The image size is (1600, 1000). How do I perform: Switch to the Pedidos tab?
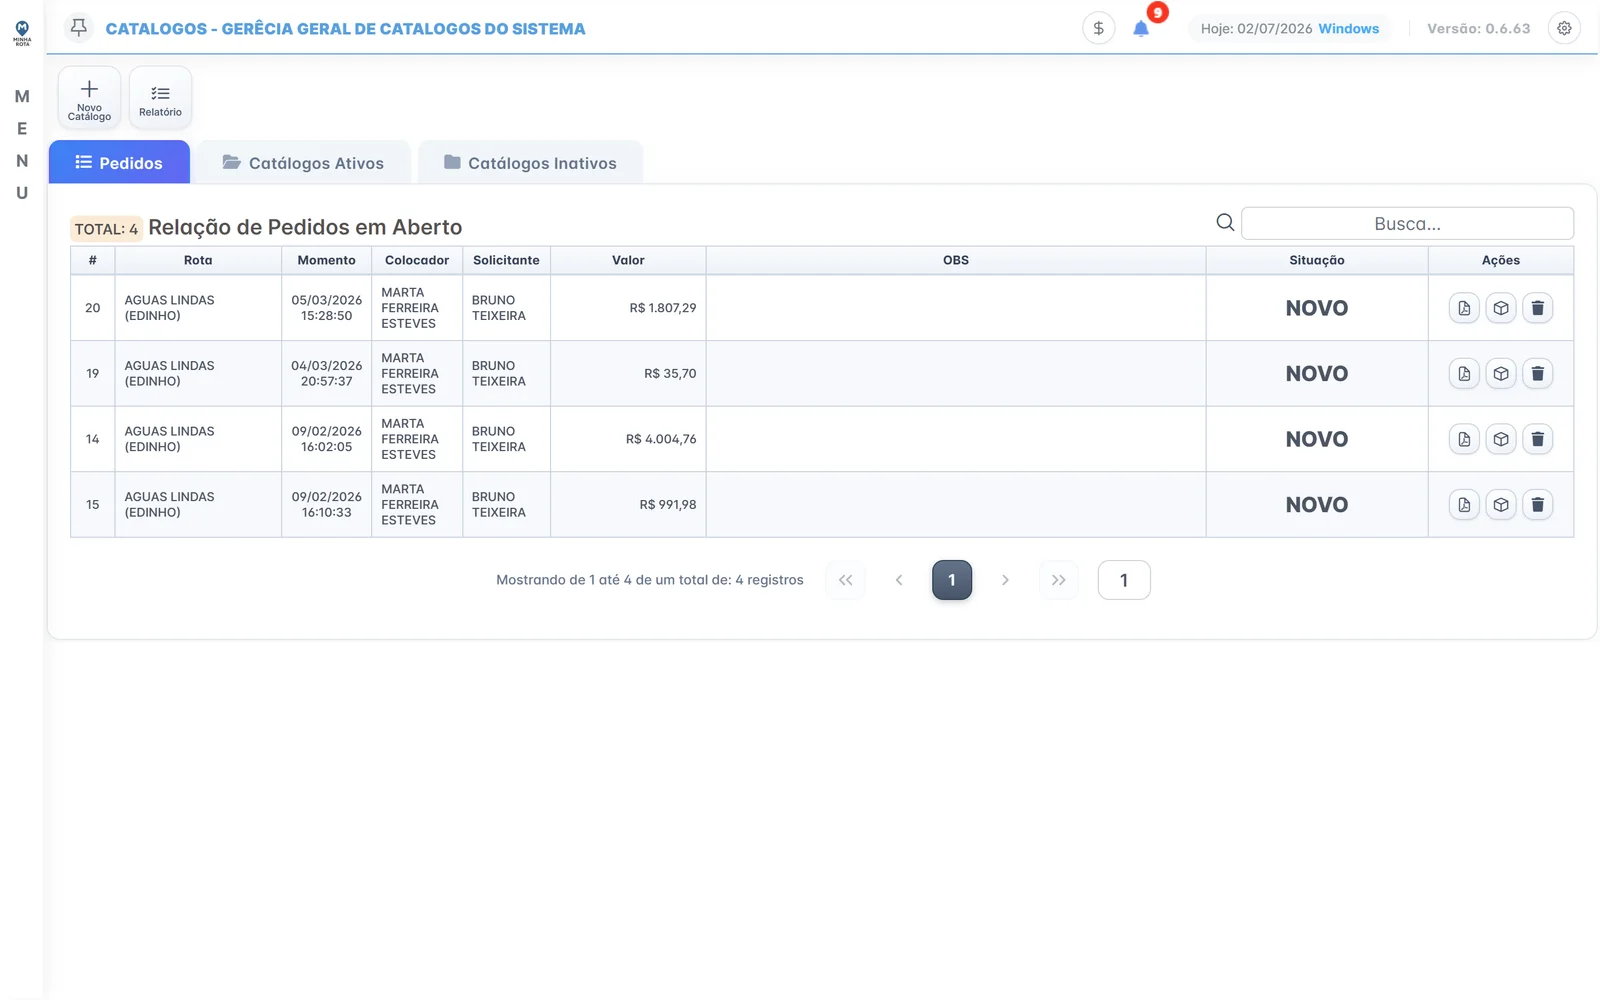(x=119, y=162)
